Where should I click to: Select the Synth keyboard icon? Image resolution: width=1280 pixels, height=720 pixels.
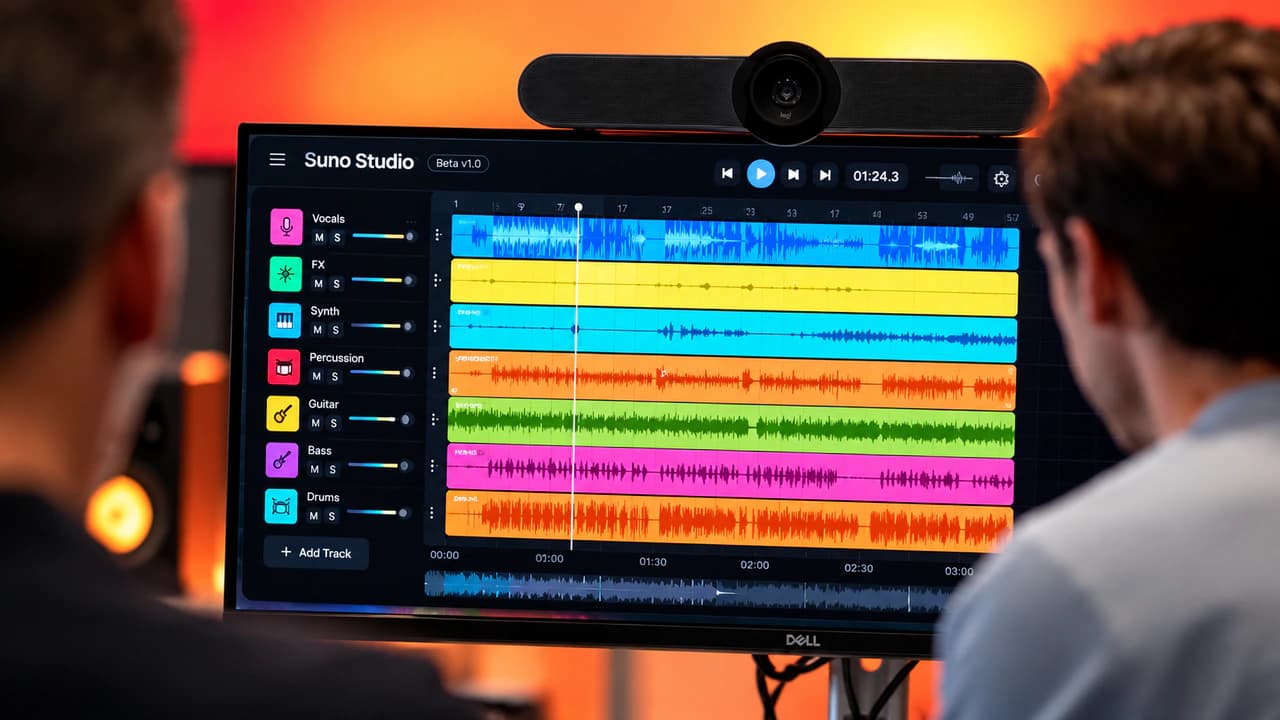tap(285, 320)
